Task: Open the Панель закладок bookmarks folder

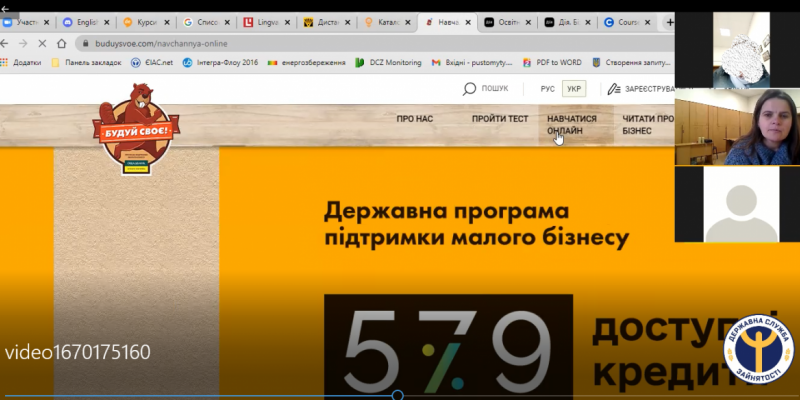Action: pos(86,62)
